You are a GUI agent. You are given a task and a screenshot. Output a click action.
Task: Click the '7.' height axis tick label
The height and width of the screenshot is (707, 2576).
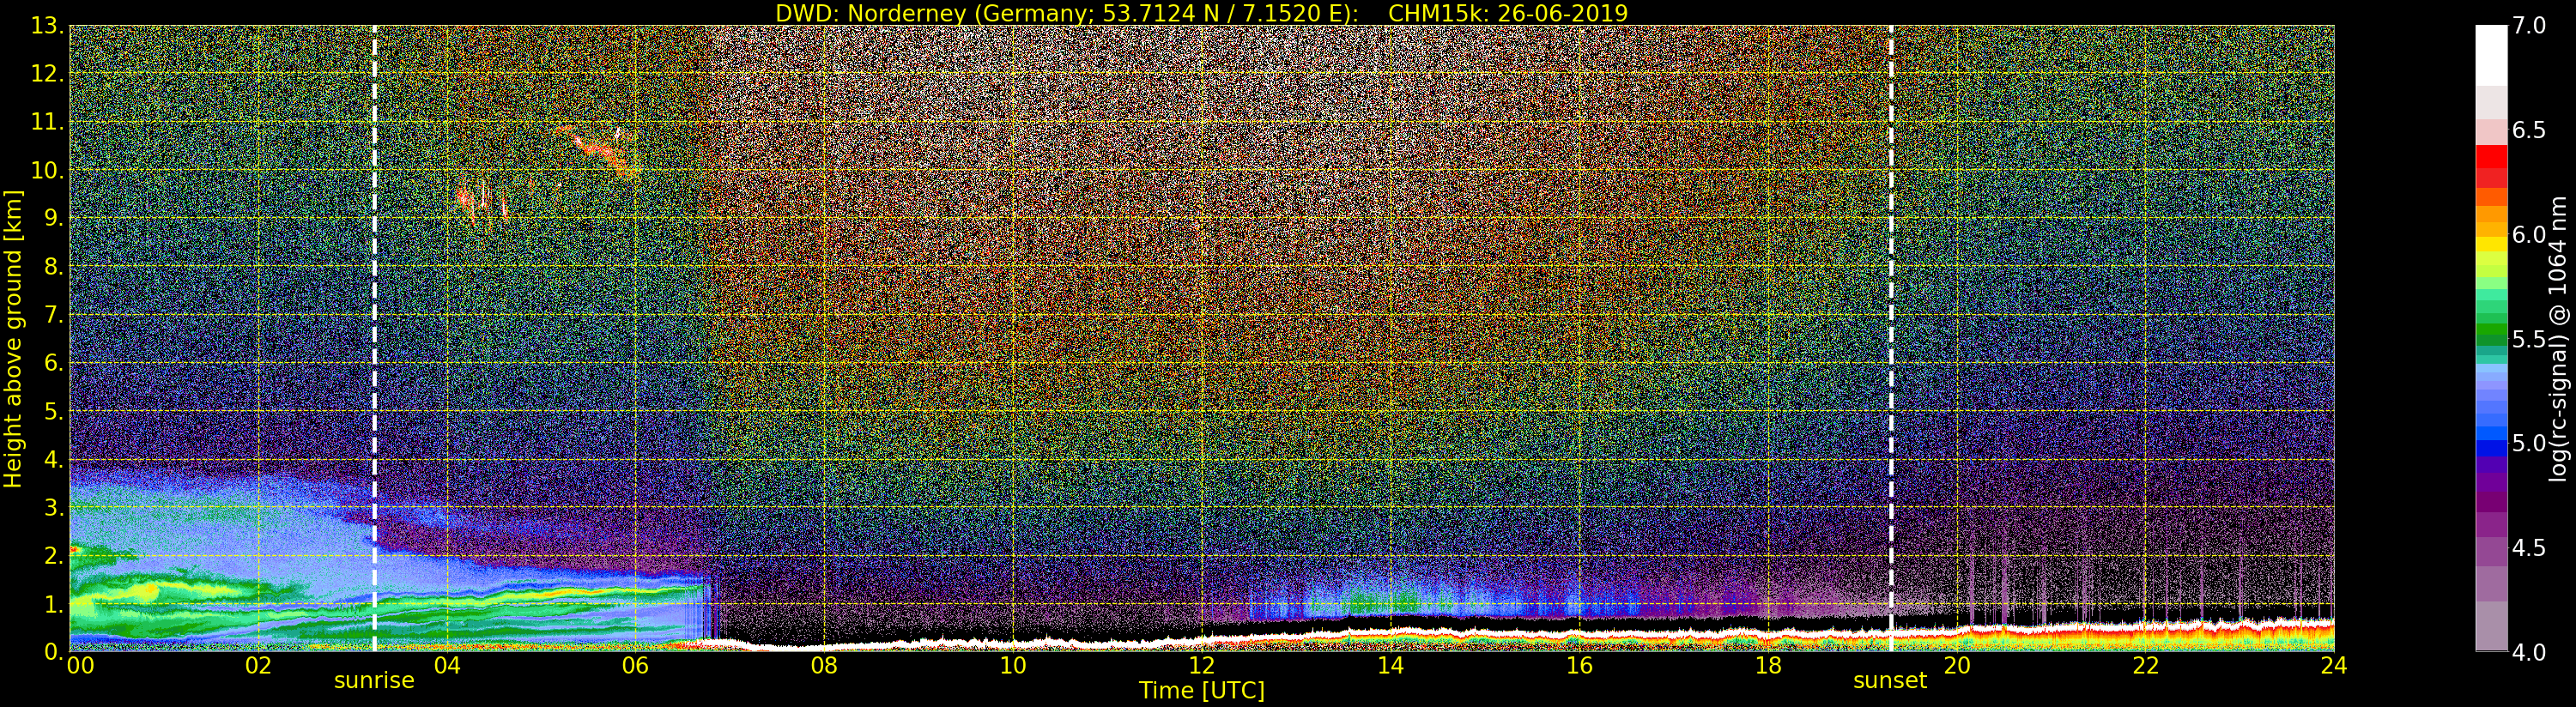[54, 315]
